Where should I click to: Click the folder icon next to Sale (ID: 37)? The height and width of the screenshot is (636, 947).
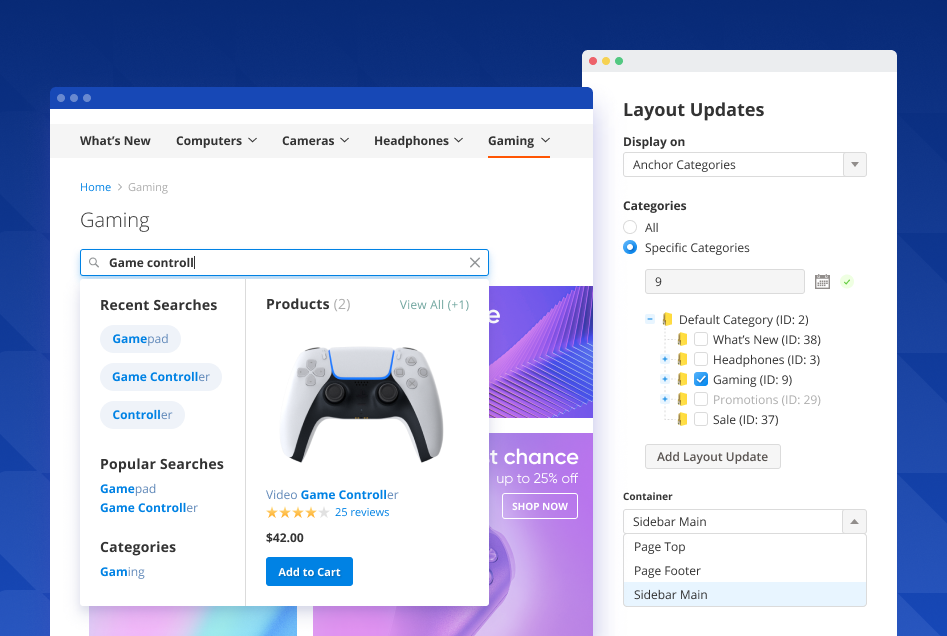pos(682,419)
